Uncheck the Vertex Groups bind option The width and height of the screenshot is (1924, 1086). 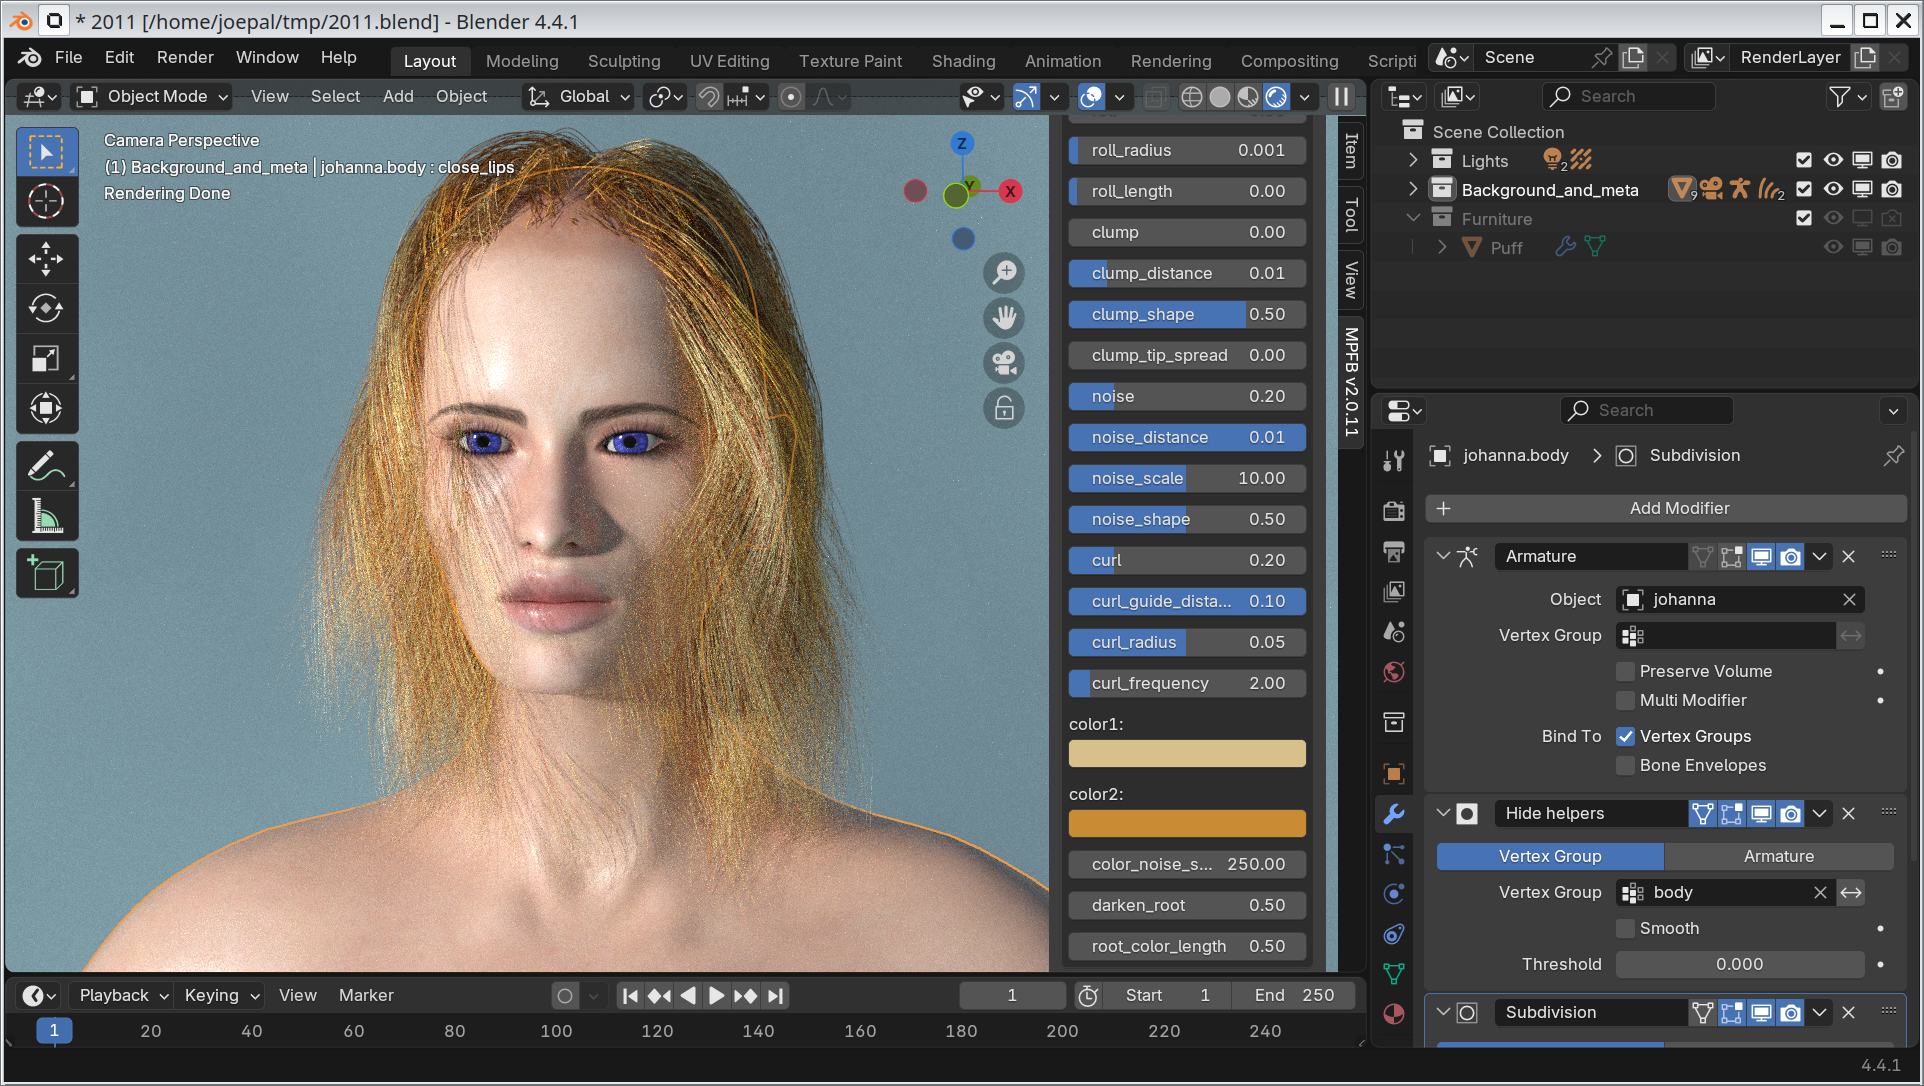click(1626, 736)
